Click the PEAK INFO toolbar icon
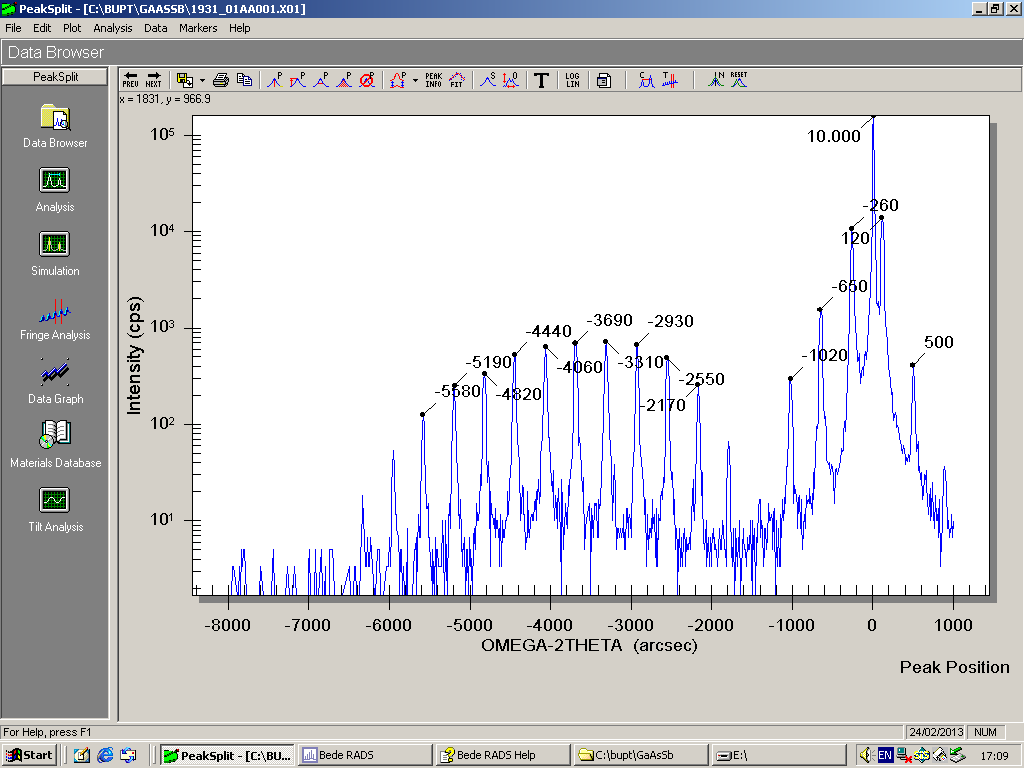This screenshot has width=1024, height=768. (x=433, y=80)
